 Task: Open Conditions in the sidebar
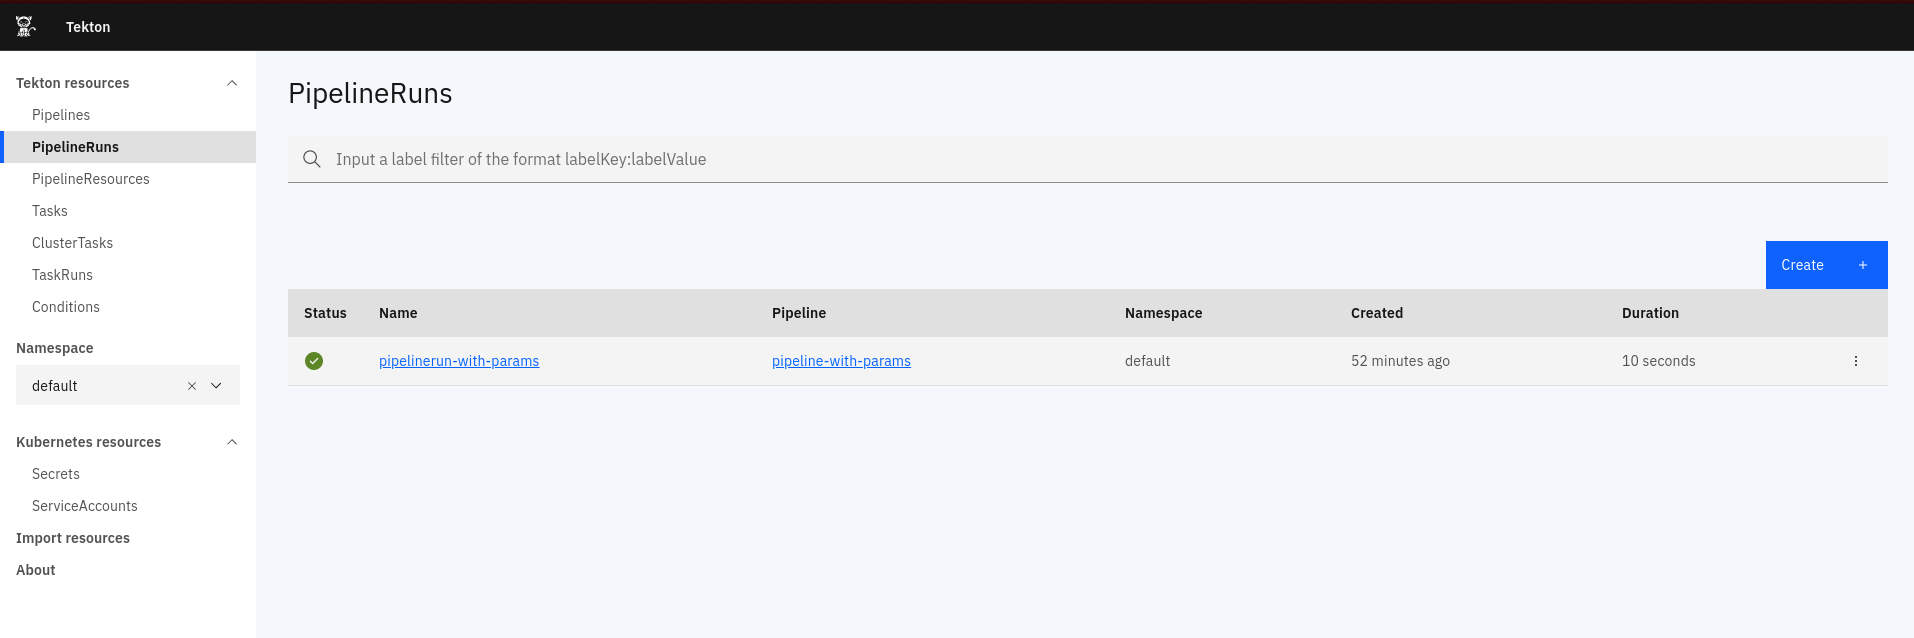point(66,307)
